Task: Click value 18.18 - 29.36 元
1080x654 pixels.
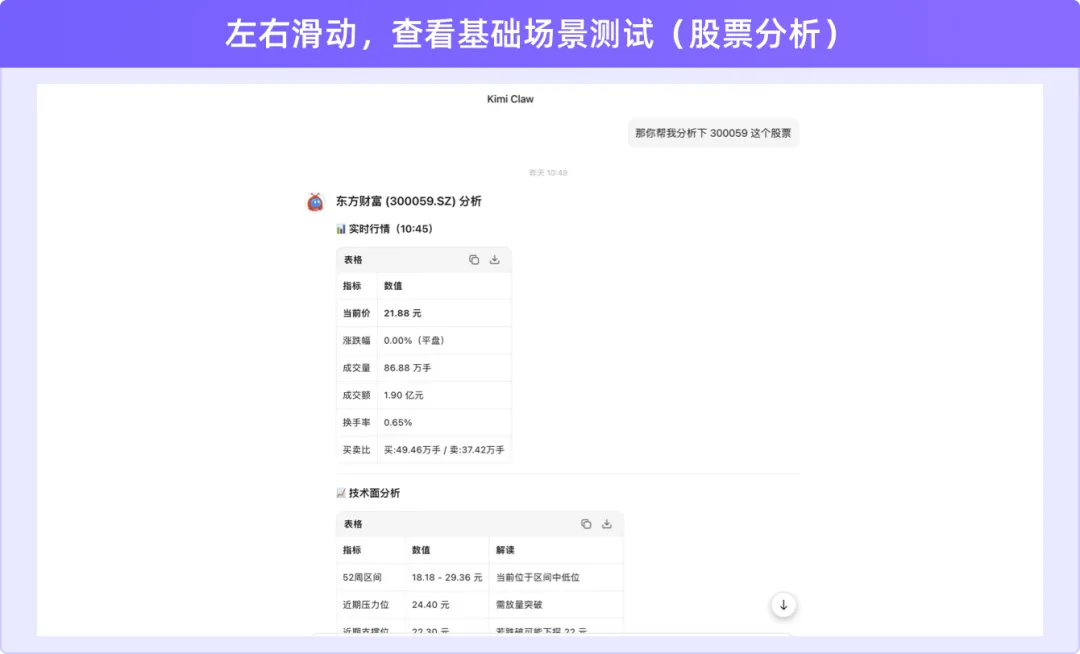Action: coord(447,578)
